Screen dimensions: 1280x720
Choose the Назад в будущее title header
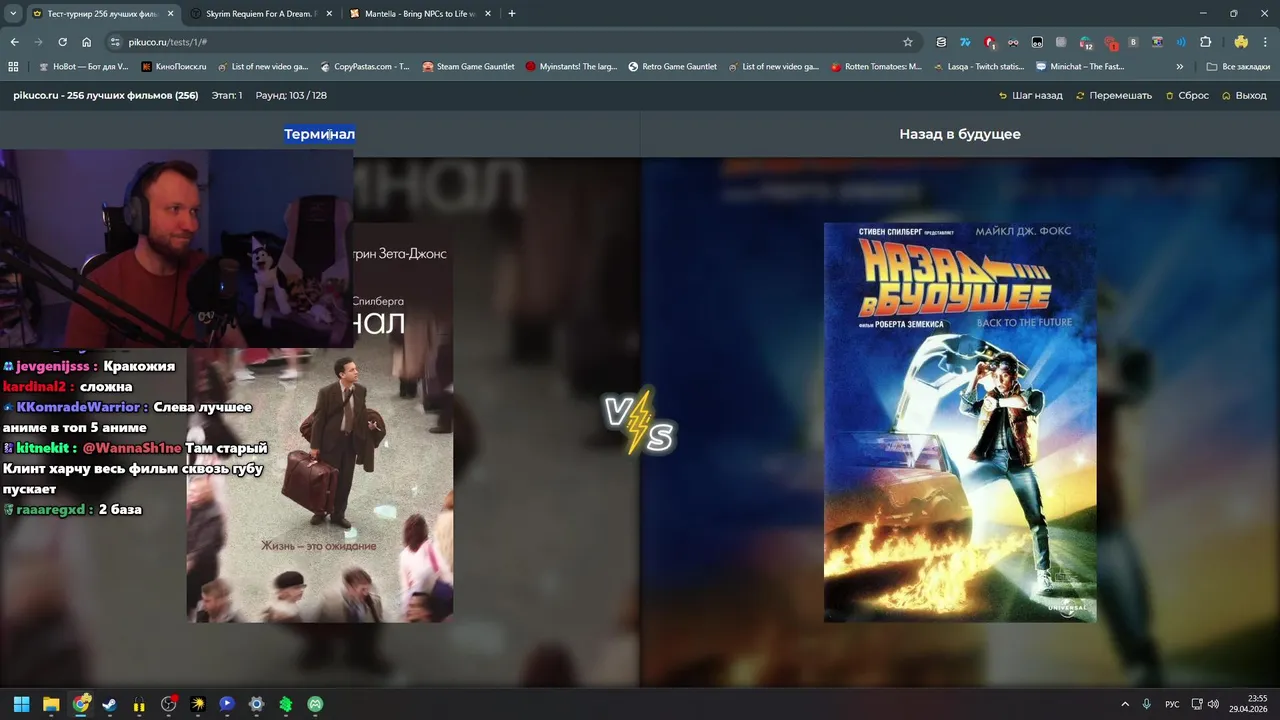[960, 134]
